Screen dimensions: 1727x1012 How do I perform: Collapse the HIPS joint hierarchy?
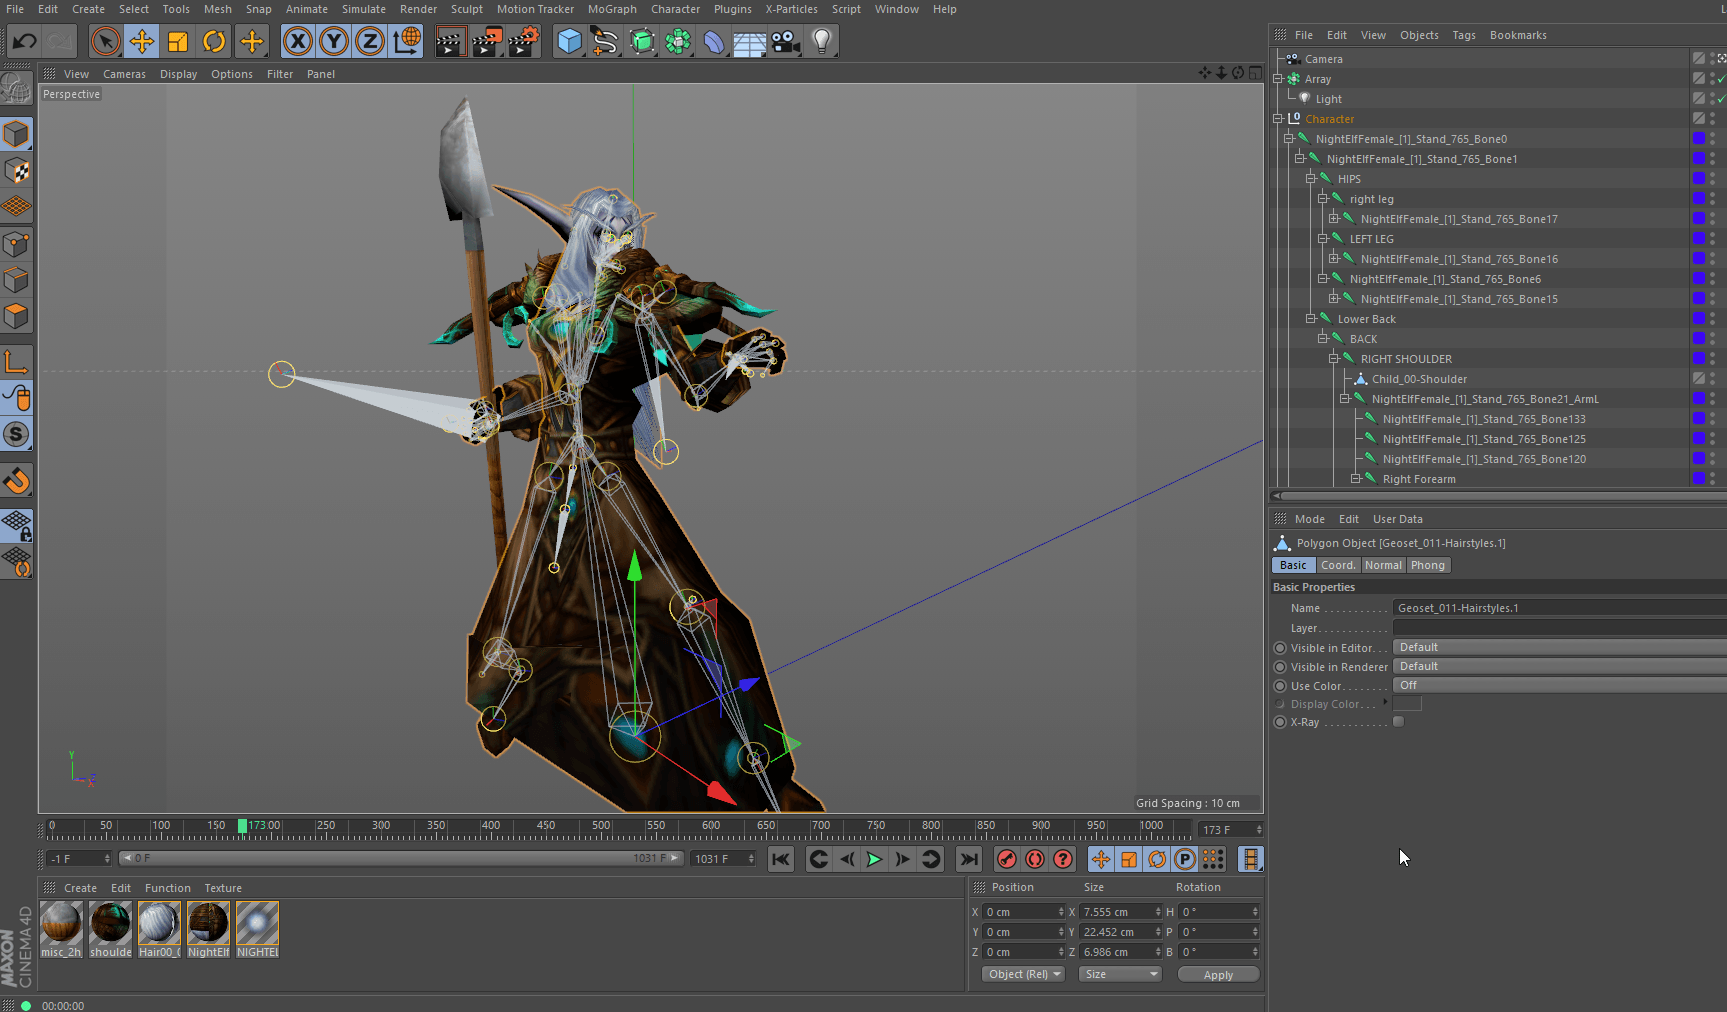coord(1311,179)
